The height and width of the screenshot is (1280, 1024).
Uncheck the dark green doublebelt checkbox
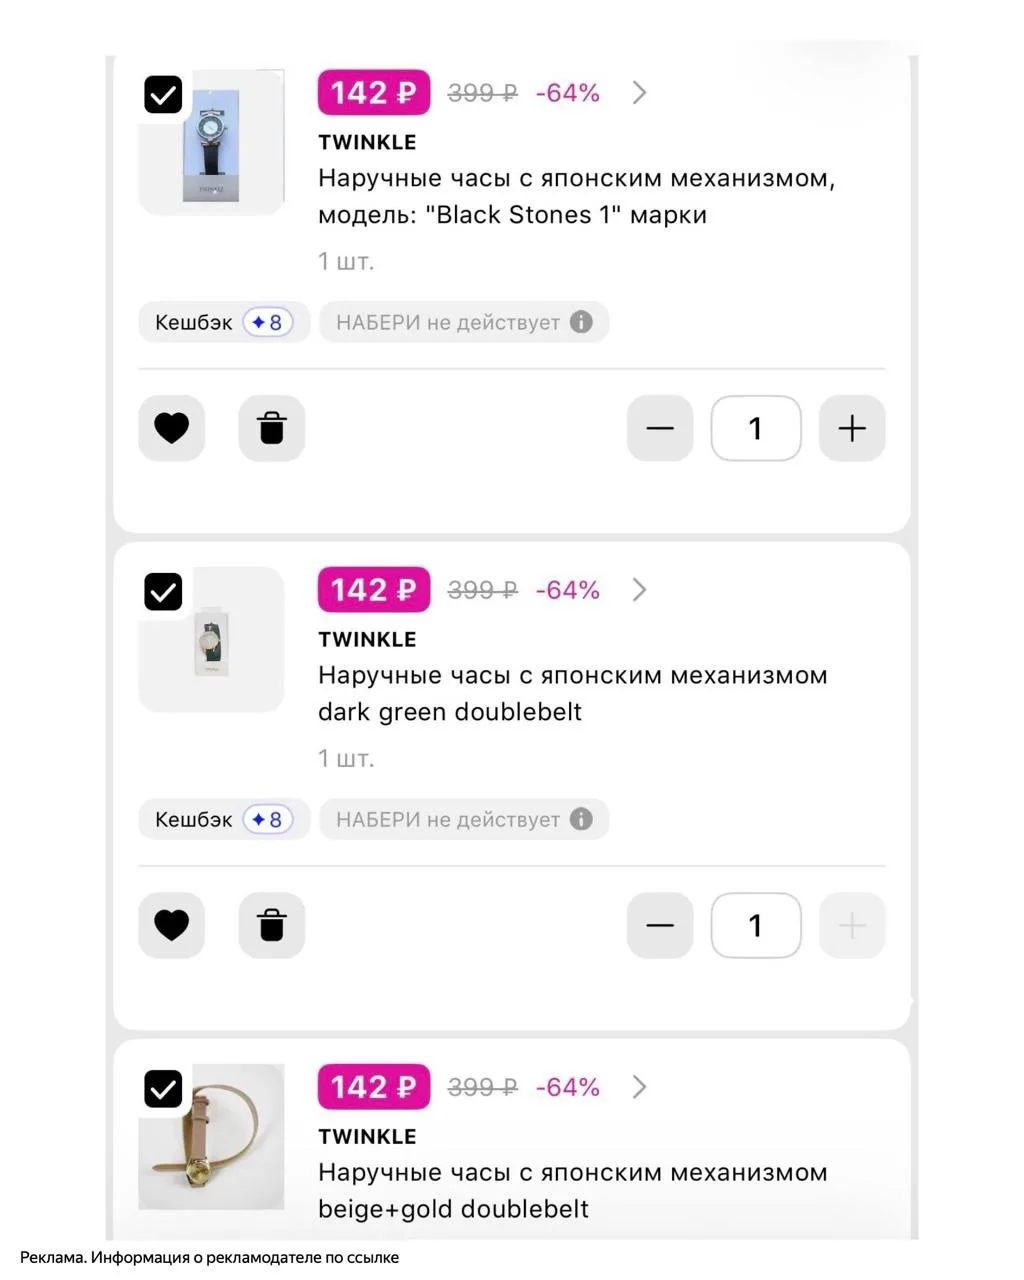(163, 591)
